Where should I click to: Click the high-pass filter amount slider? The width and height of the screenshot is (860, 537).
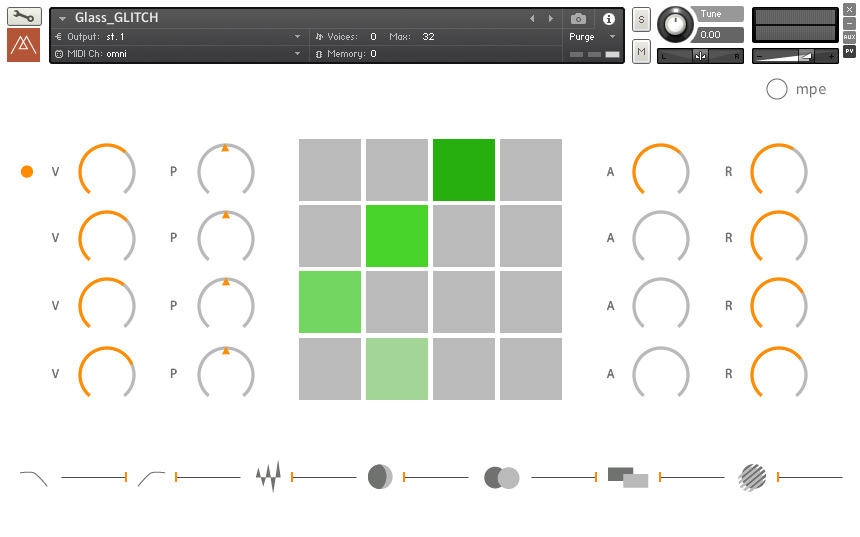click(207, 477)
